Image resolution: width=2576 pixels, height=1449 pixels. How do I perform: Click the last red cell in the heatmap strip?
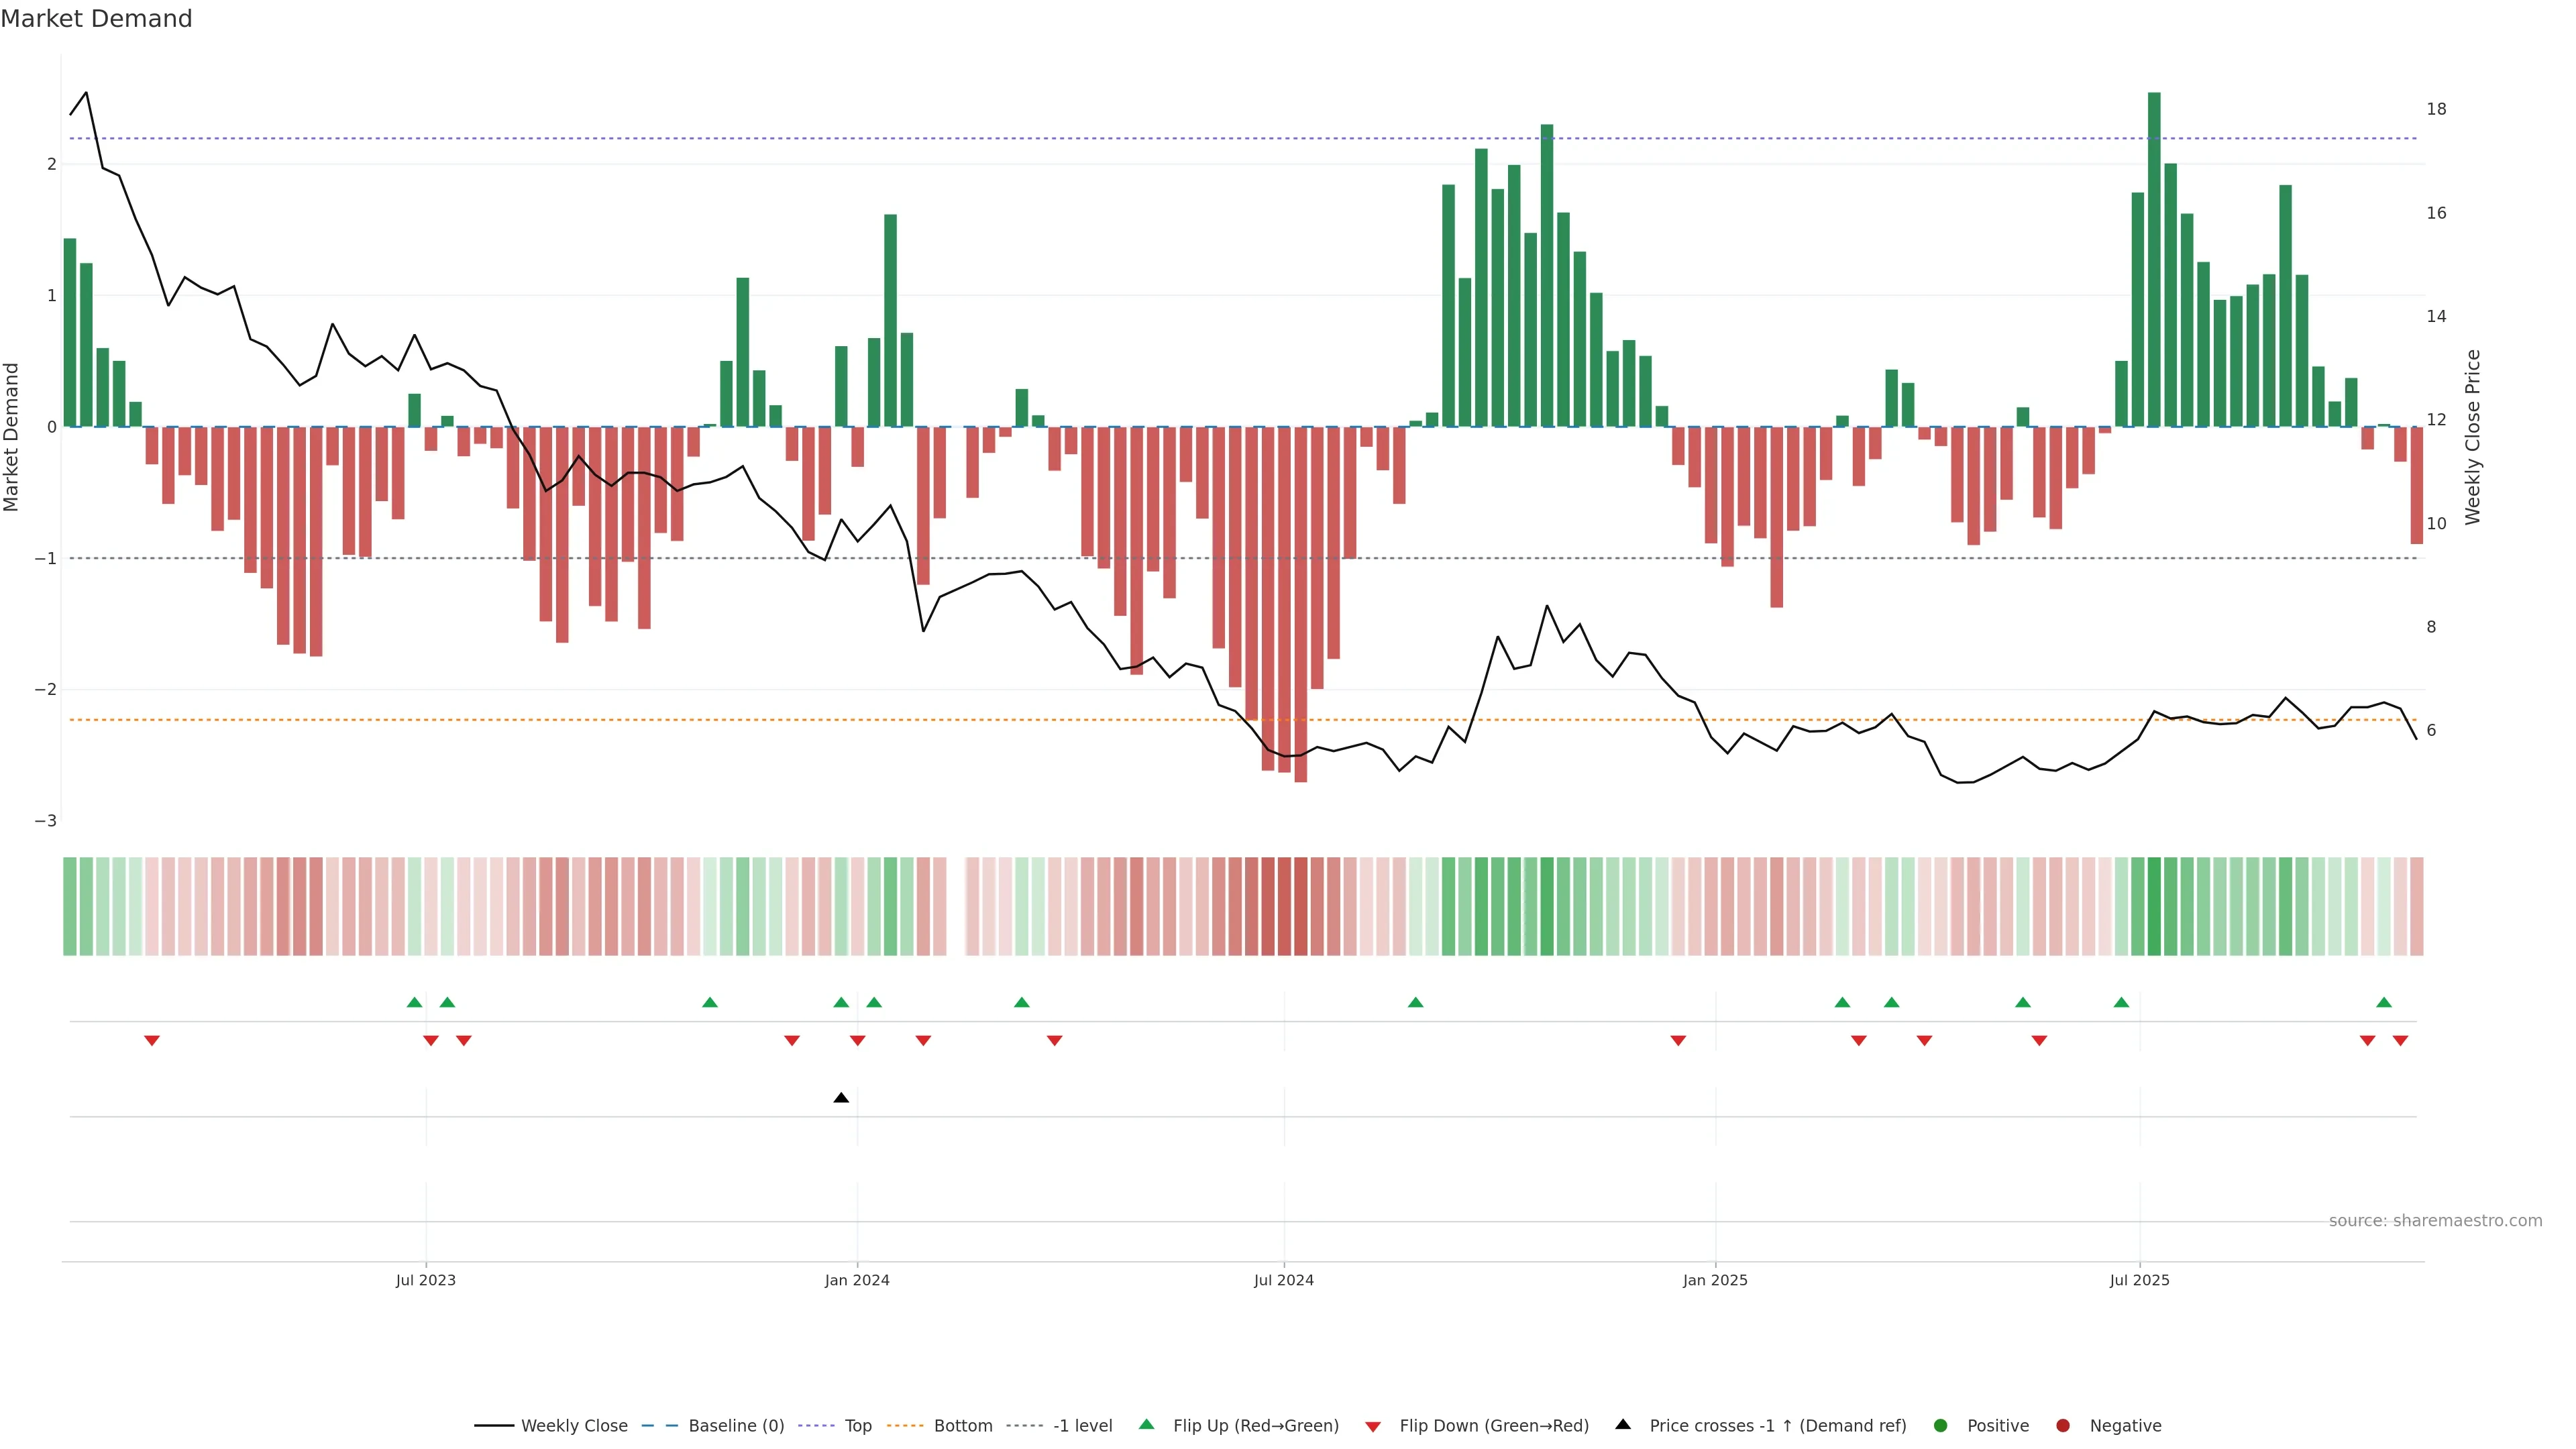pos(2416,906)
